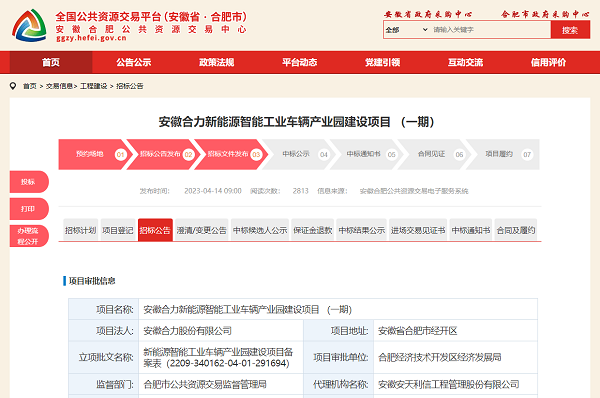Click 安徽合肥公共资源交易电子服务系统 source text
This screenshot has width=600, height=398.
414,191
